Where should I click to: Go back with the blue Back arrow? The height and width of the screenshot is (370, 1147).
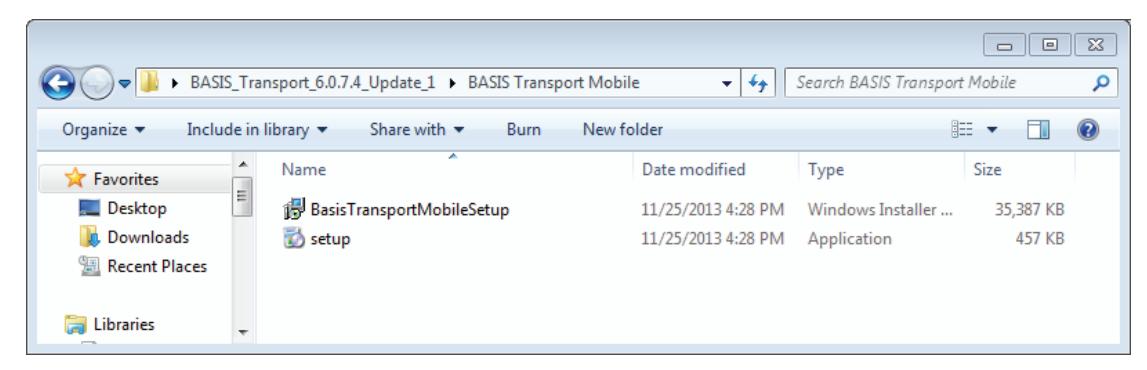click(x=59, y=83)
